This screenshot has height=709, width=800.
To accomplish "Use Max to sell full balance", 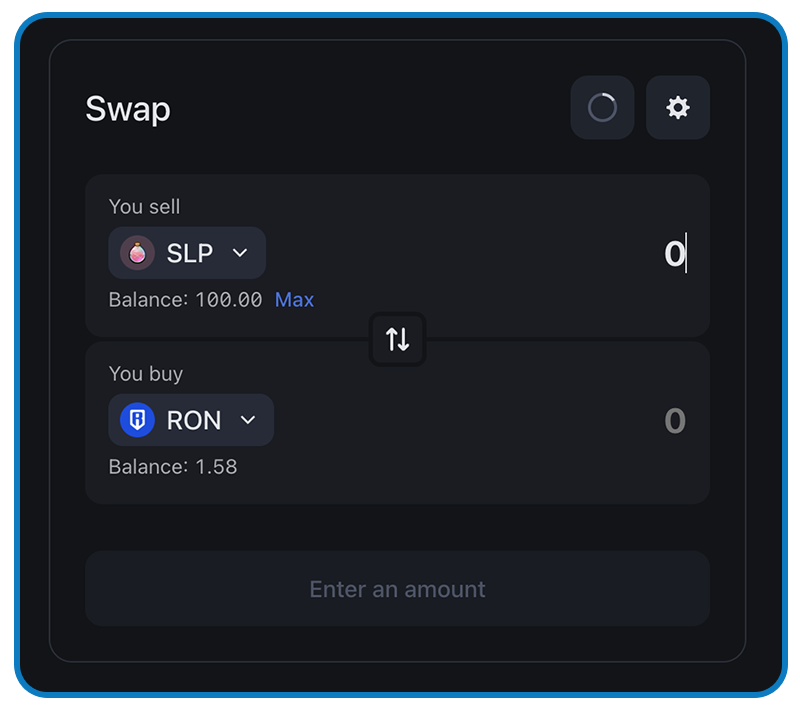I will coord(294,300).
